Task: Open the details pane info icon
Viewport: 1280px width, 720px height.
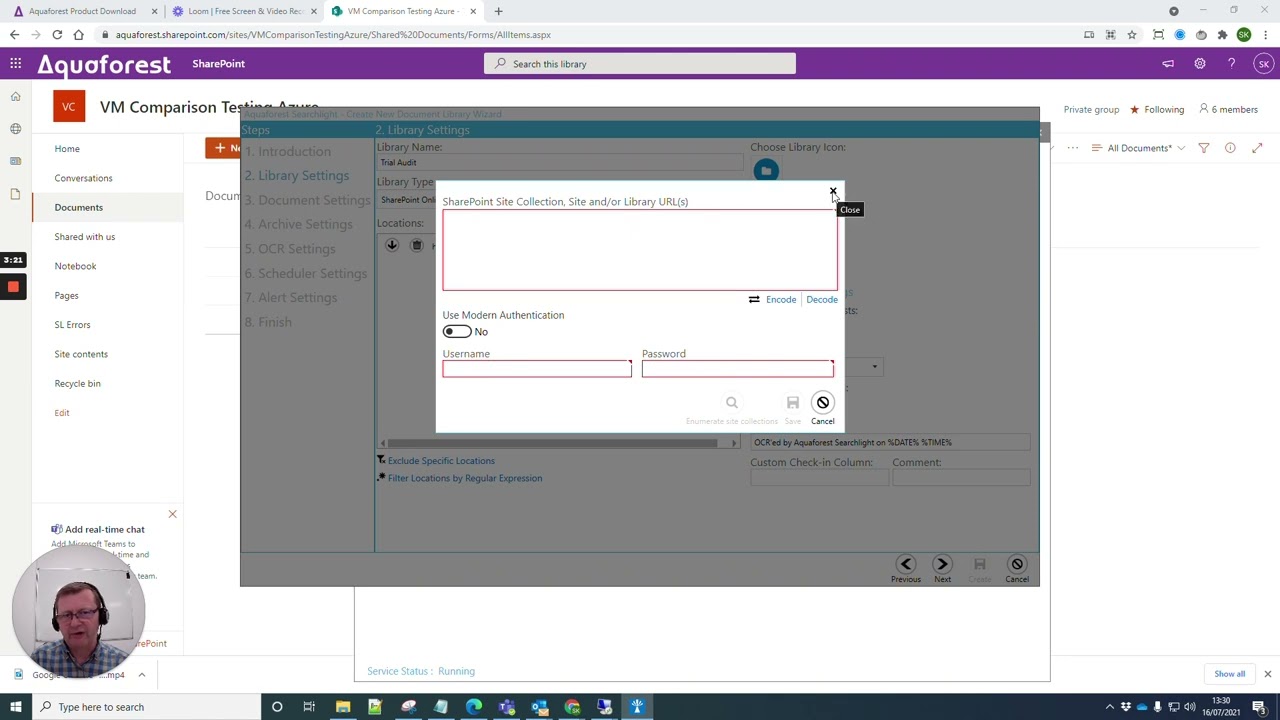Action: click(x=1230, y=148)
